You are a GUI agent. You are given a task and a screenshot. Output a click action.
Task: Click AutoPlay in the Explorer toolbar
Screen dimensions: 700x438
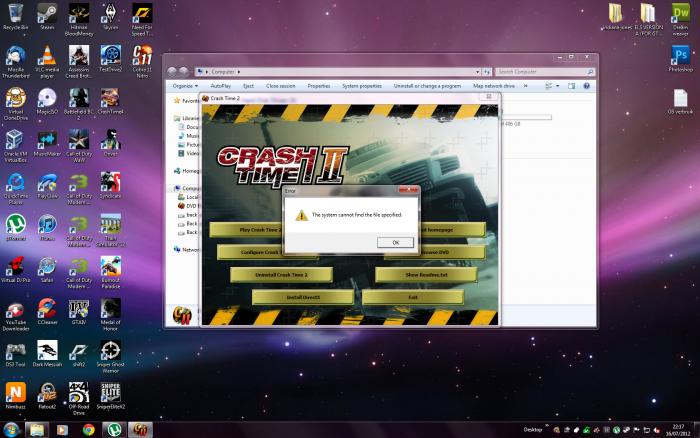tap(221, 86)
